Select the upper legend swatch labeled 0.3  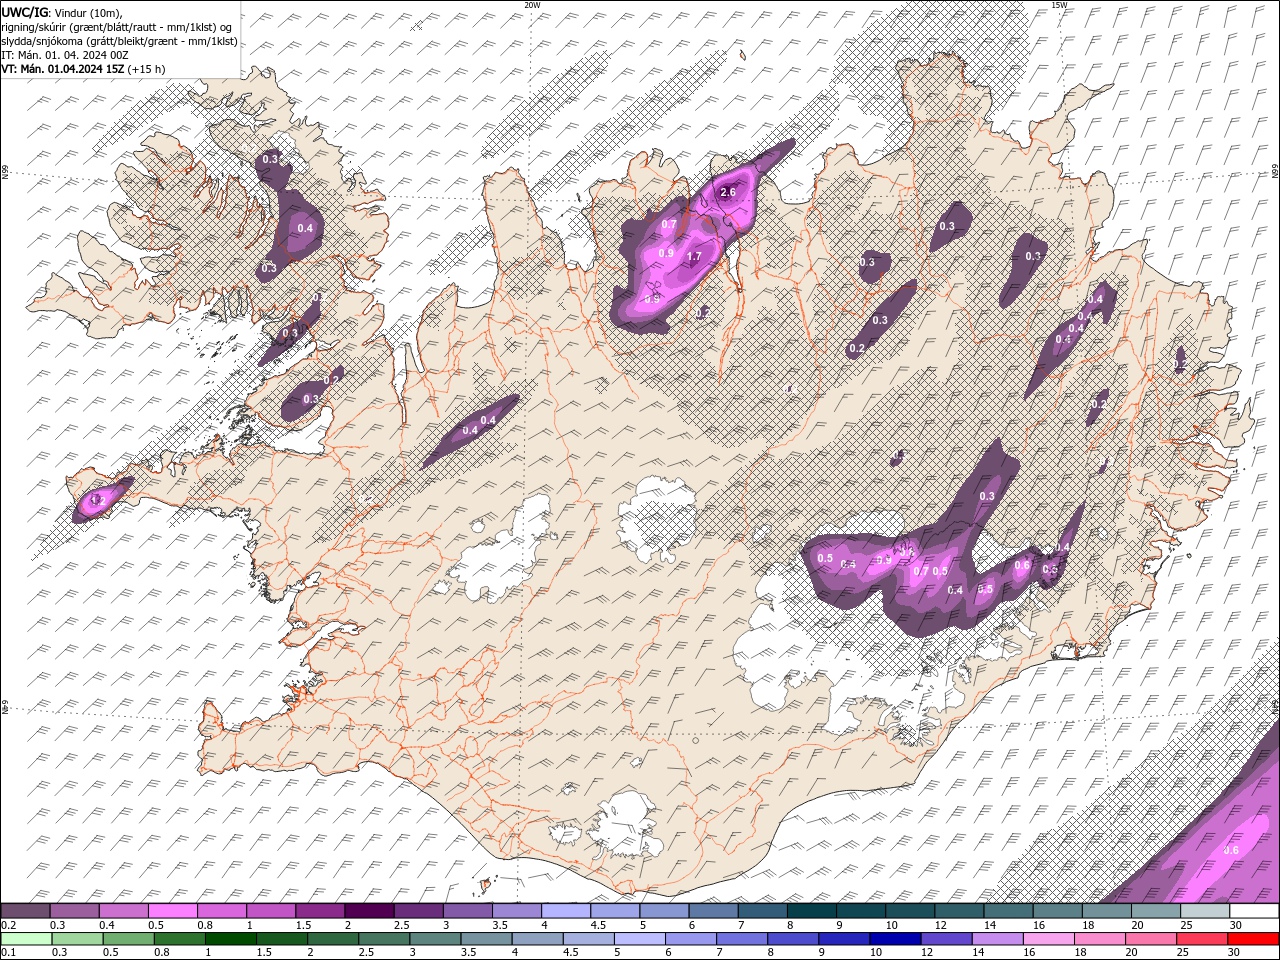pos(75,911)
